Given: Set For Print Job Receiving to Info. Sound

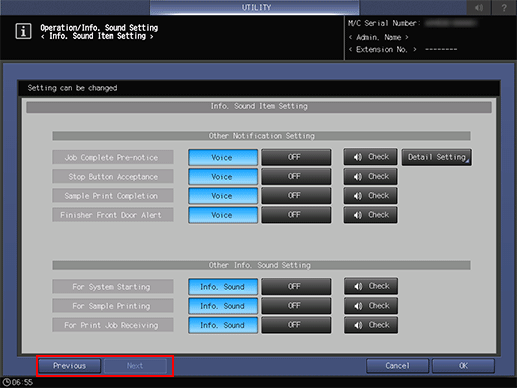Looking at the screenshot, I should [223, 325].
